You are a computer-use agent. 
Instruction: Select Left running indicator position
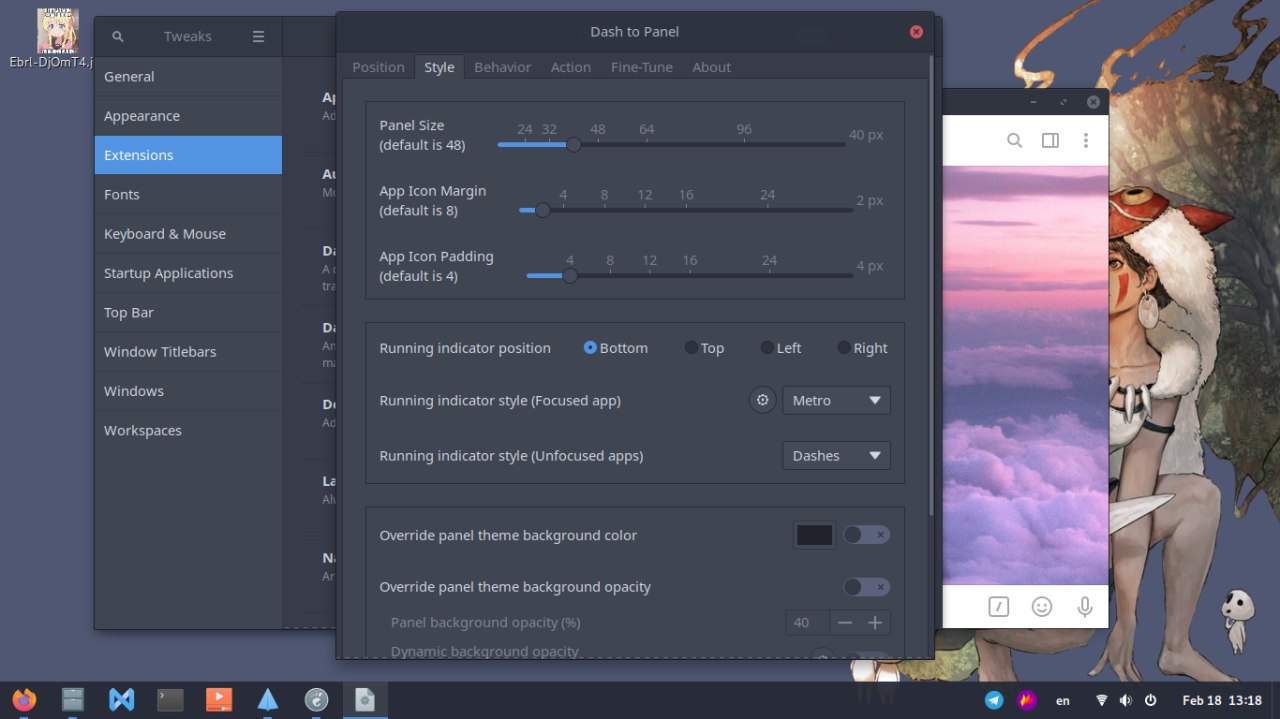(781, 348)
